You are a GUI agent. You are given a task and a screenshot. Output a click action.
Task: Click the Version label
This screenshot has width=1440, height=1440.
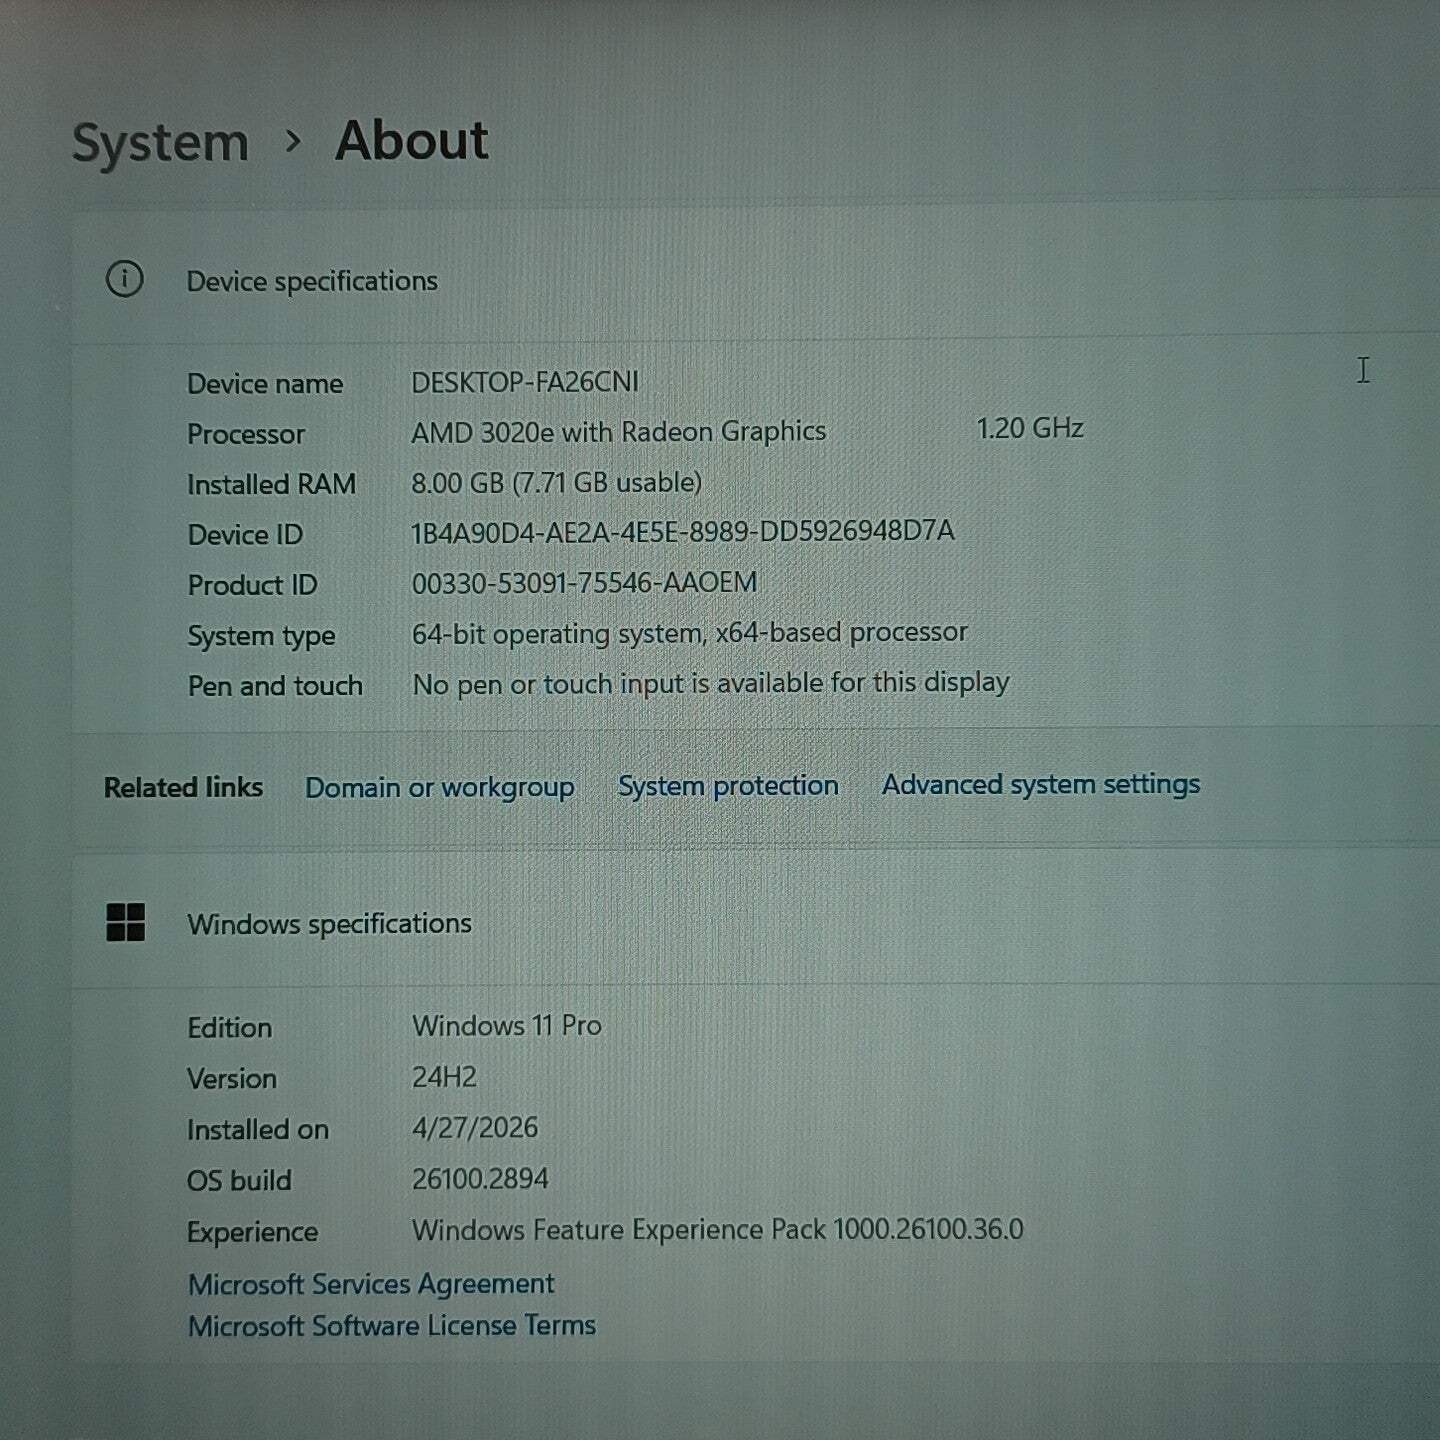click(232, 1079)
